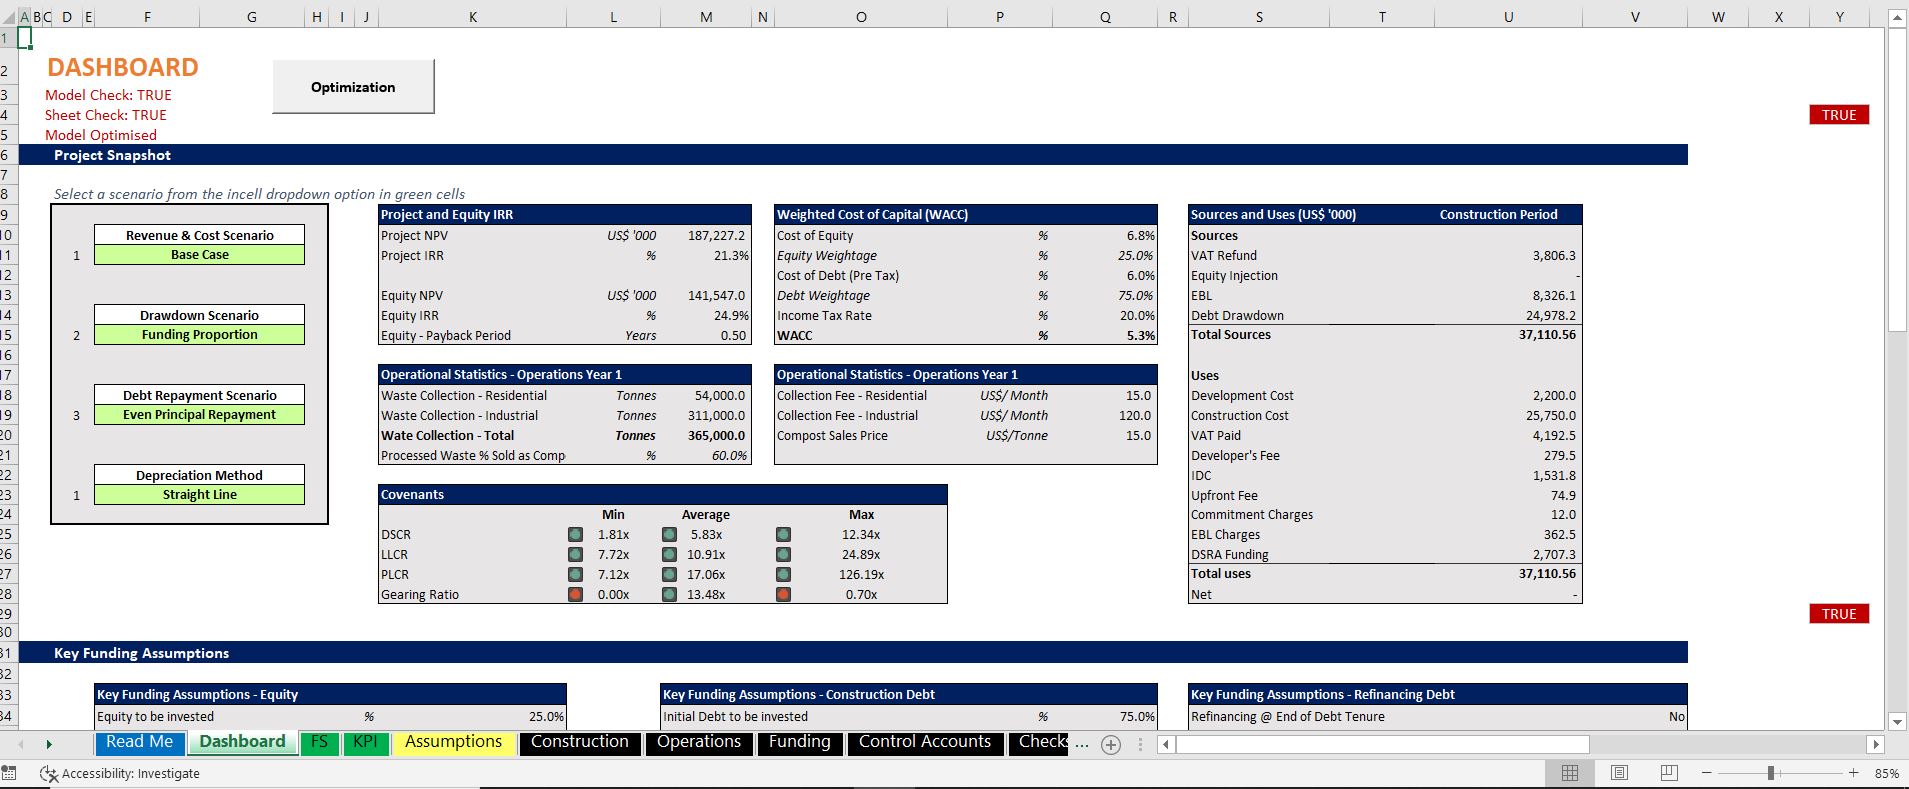Click lower red TRUE check cell
This screenshot has width=1909, height=789.
click(x=1838, y=614)
